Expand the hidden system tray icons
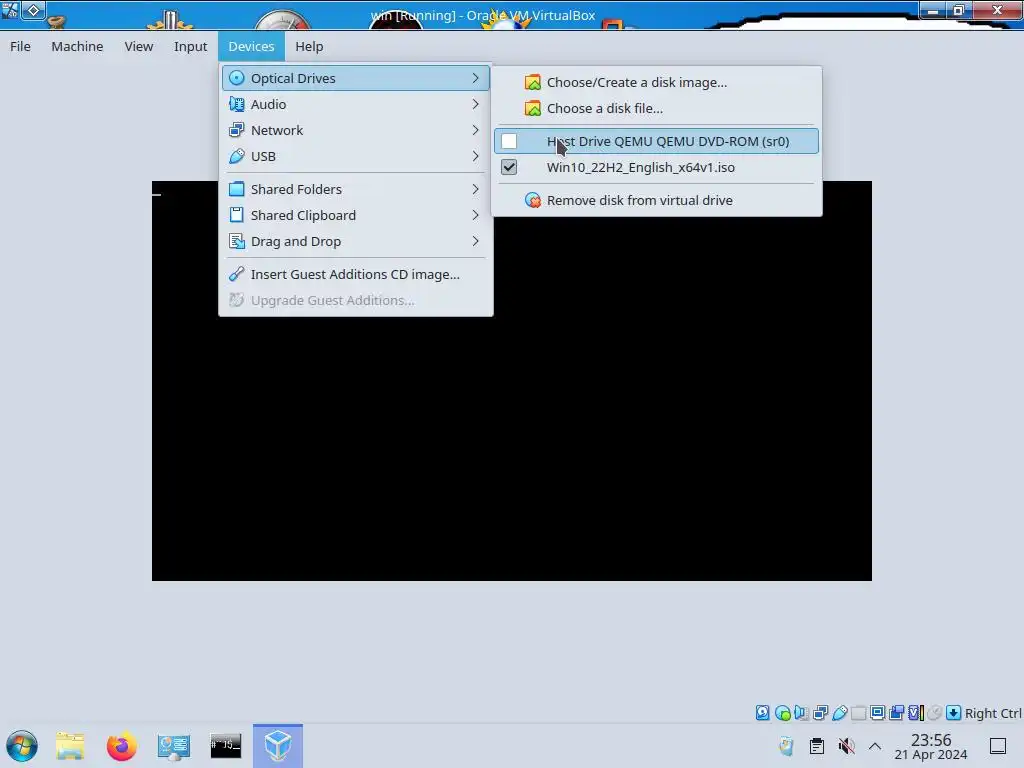 tap(875, 746)
